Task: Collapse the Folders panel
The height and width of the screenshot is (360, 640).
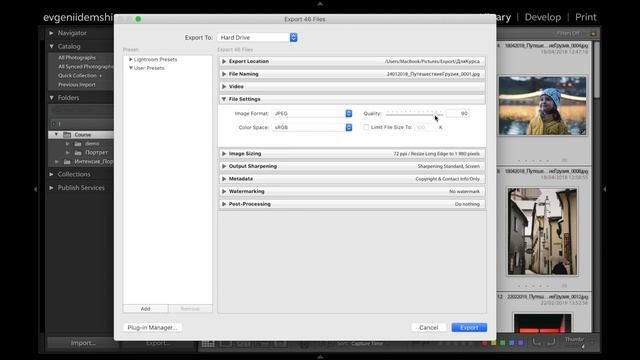Action: pos(51,98)
